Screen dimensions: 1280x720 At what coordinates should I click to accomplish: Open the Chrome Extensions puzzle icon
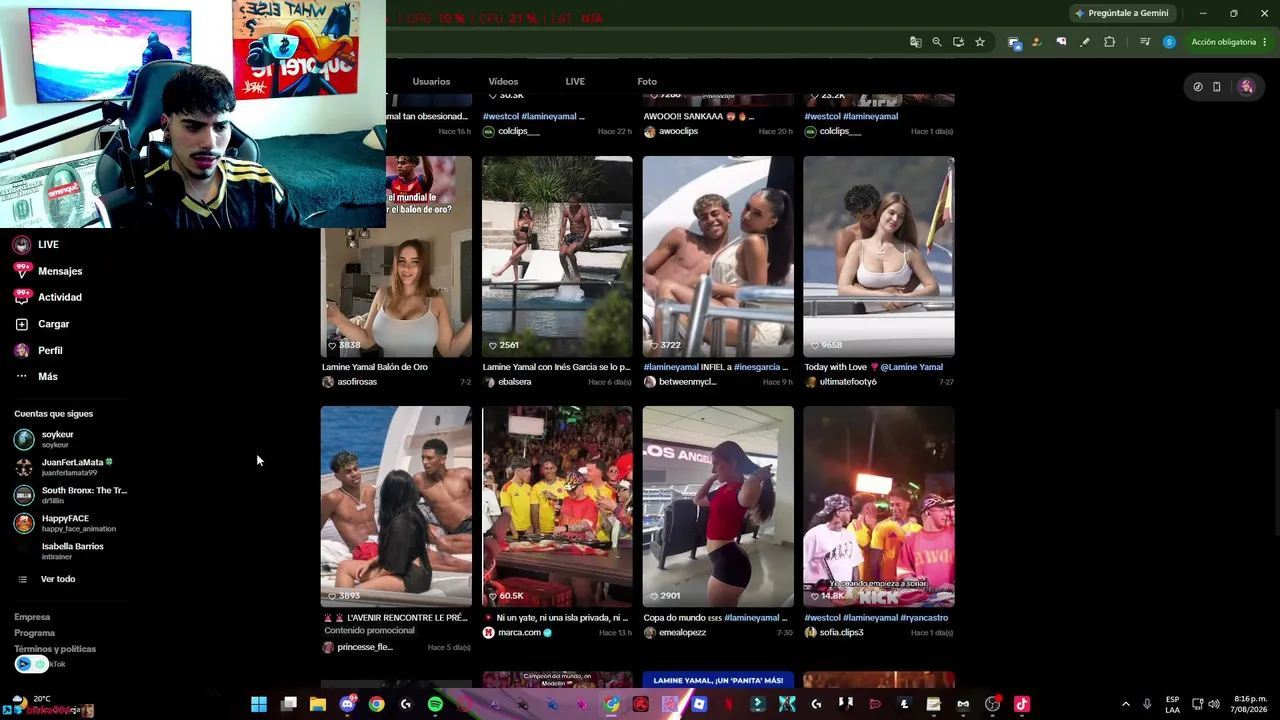pyautogui.click(x=1109, y=42)
